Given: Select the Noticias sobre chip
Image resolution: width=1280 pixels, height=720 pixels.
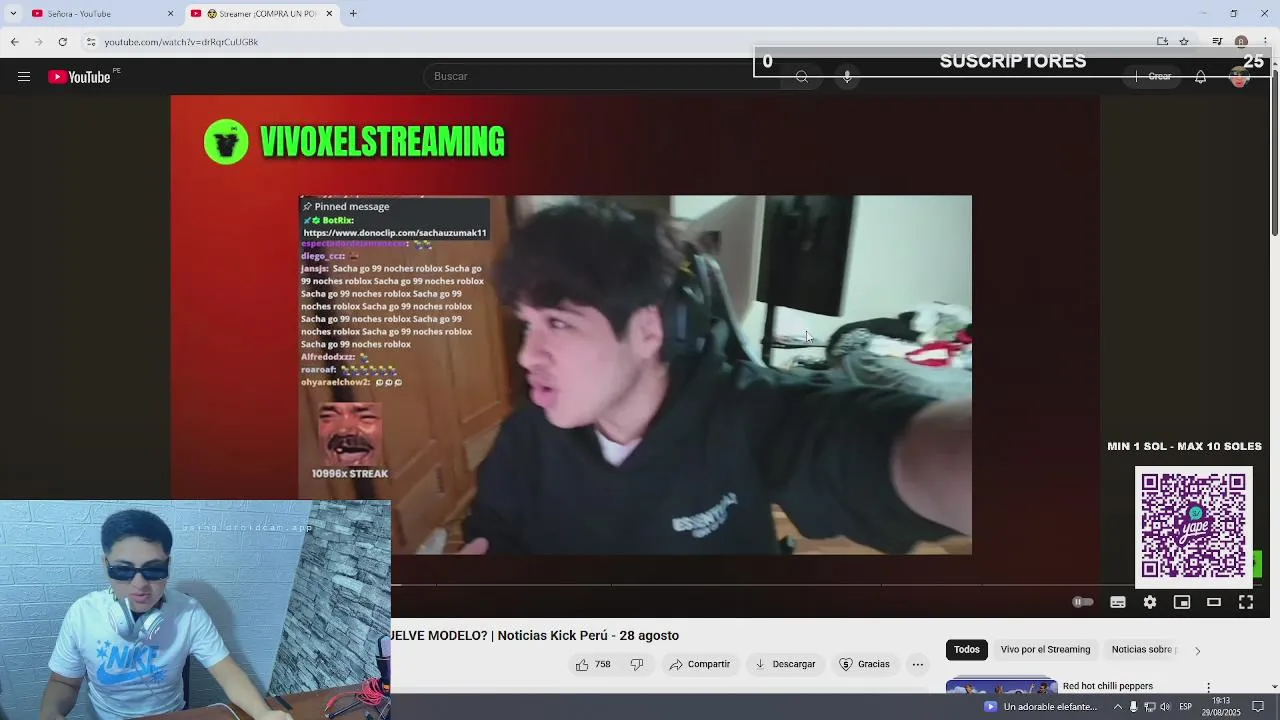Looking at the screenshot, I should pos(1142,649).
